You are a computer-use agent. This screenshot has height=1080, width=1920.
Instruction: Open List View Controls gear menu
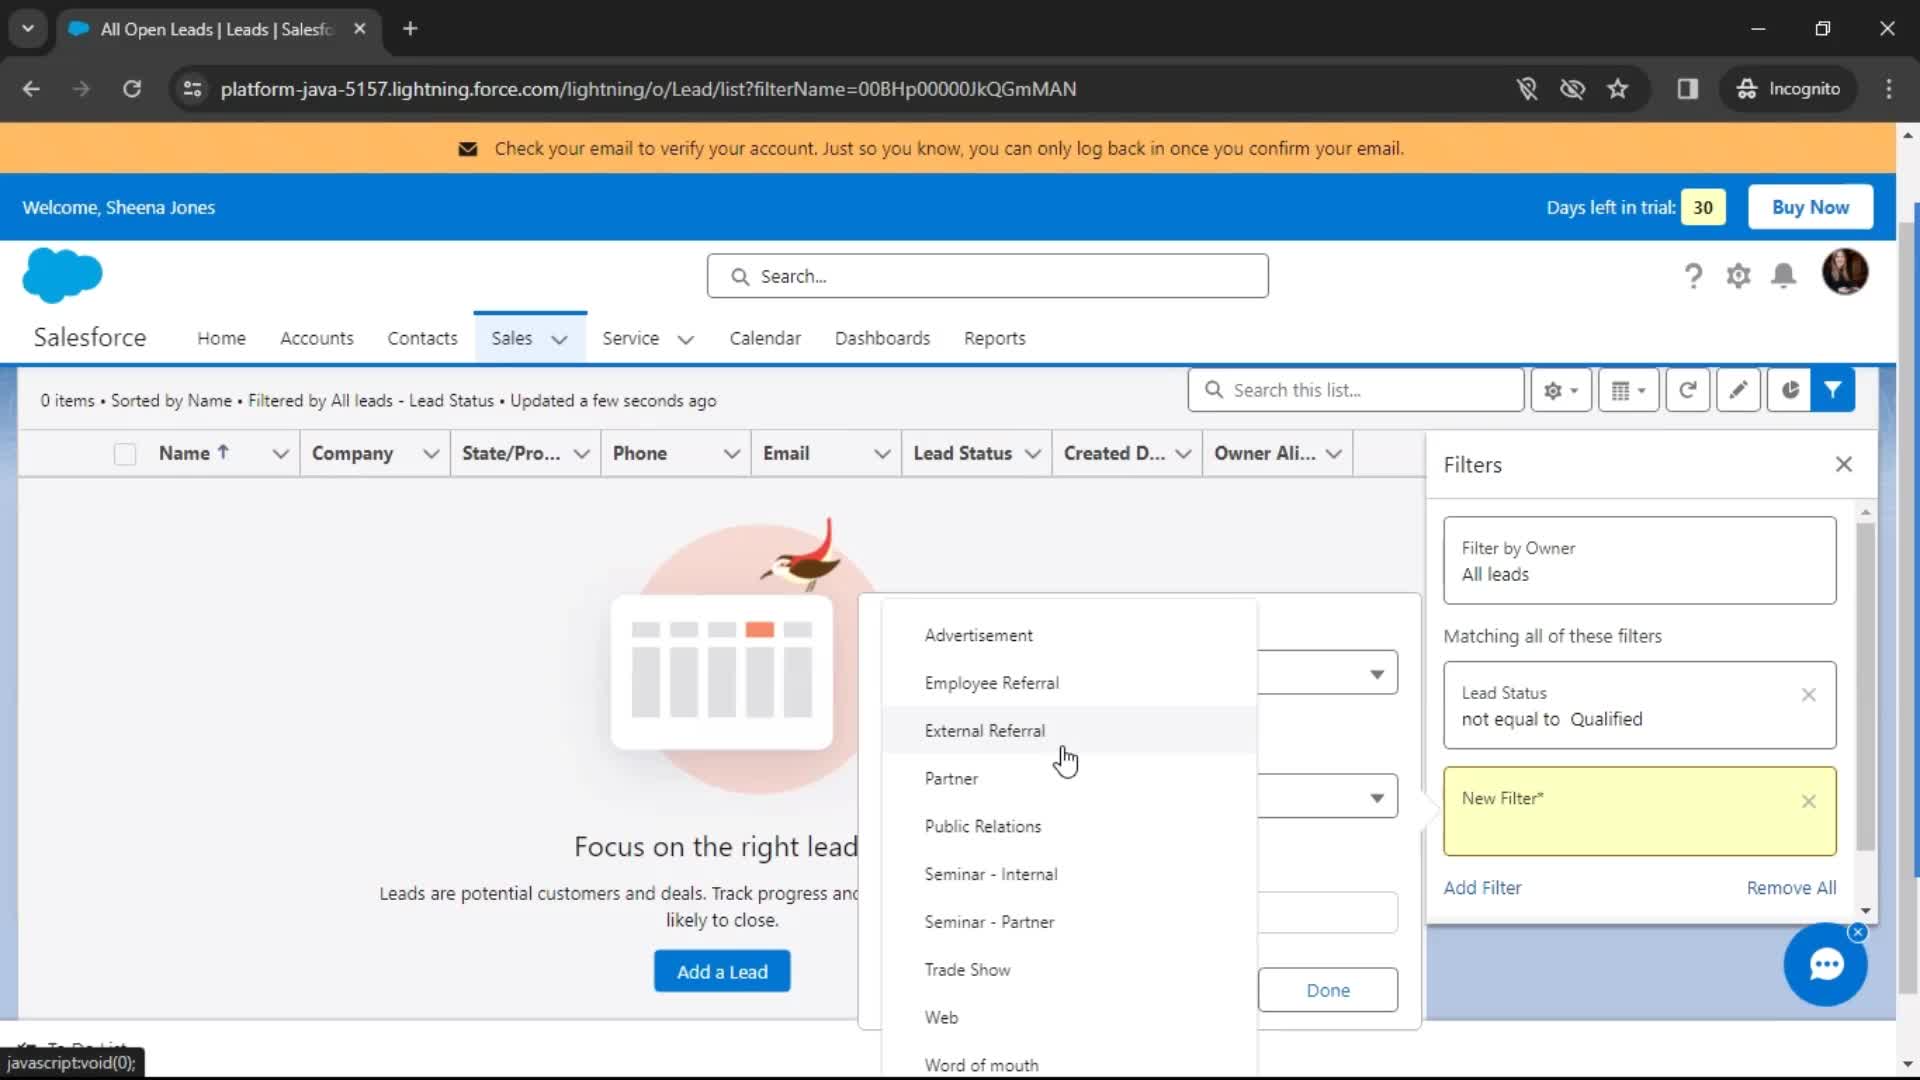tap(1561, 390)
